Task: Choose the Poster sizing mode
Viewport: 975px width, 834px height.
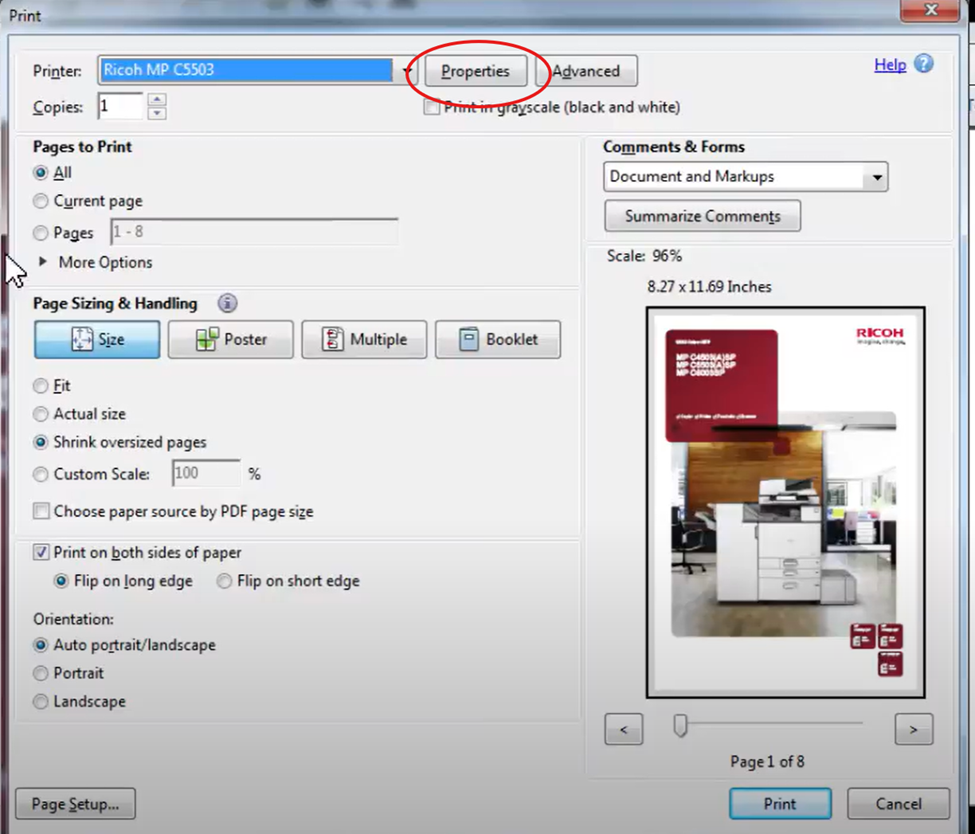Action: tap(231, 340)
